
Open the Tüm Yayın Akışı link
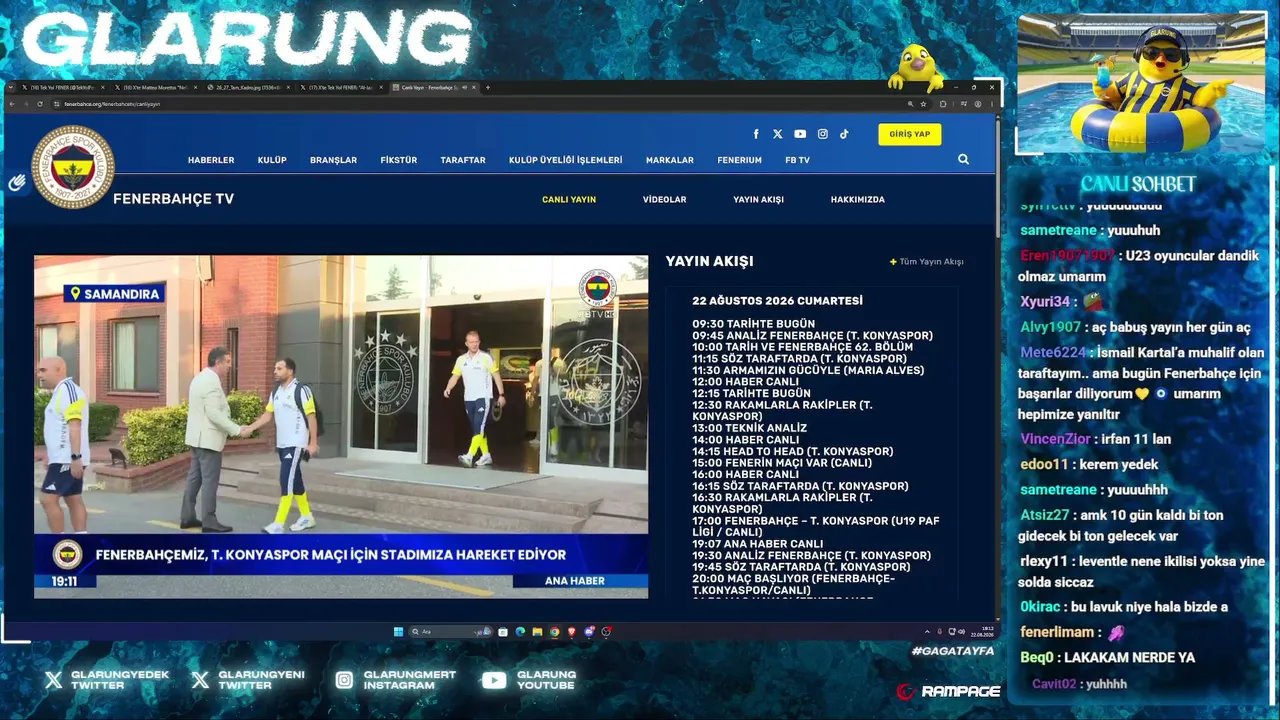pyautogui.click(x=931, y=262)
